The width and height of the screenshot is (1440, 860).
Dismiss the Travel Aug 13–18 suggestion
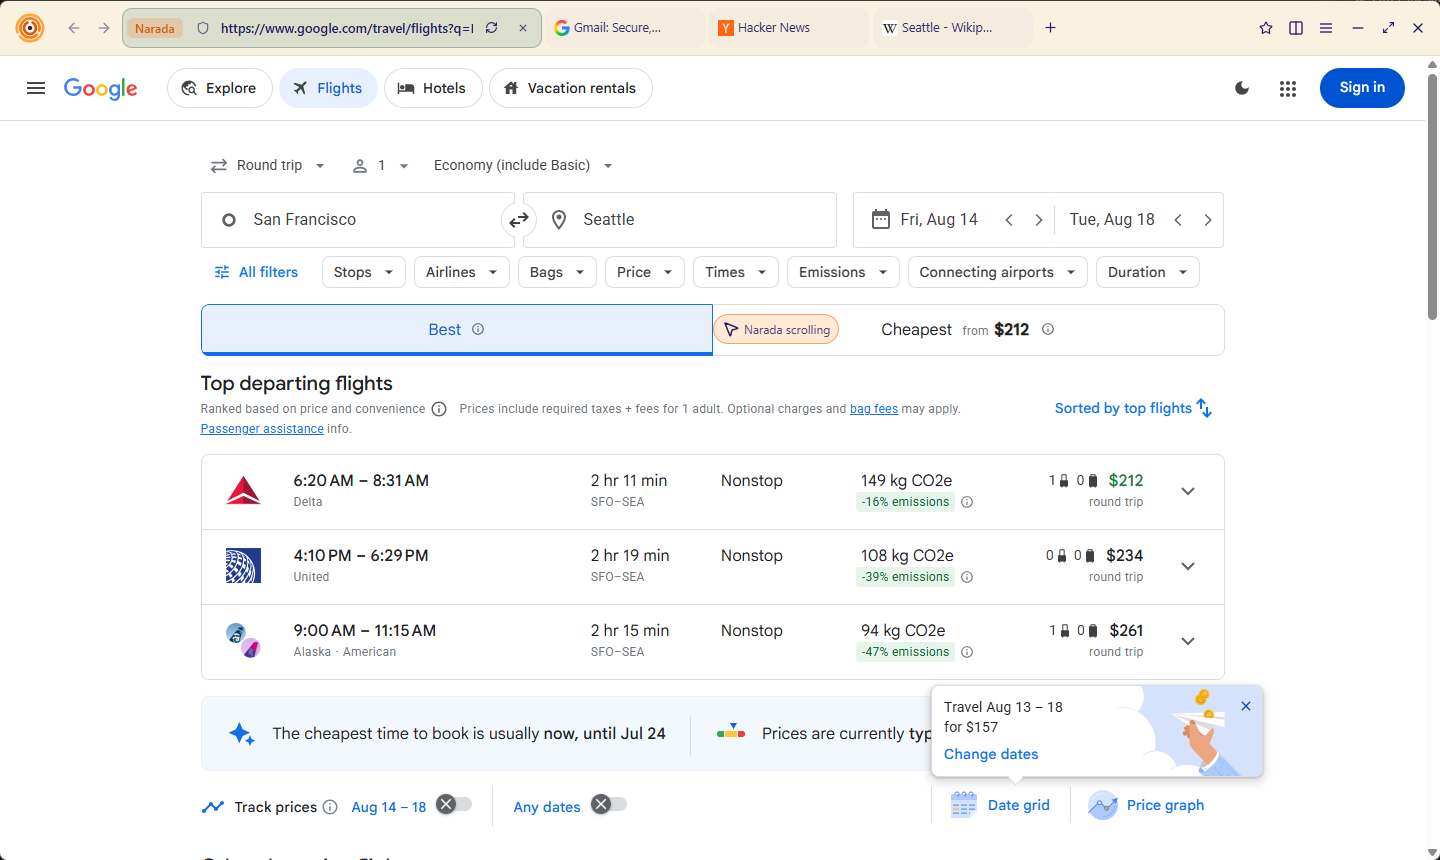pos(1246,706)
